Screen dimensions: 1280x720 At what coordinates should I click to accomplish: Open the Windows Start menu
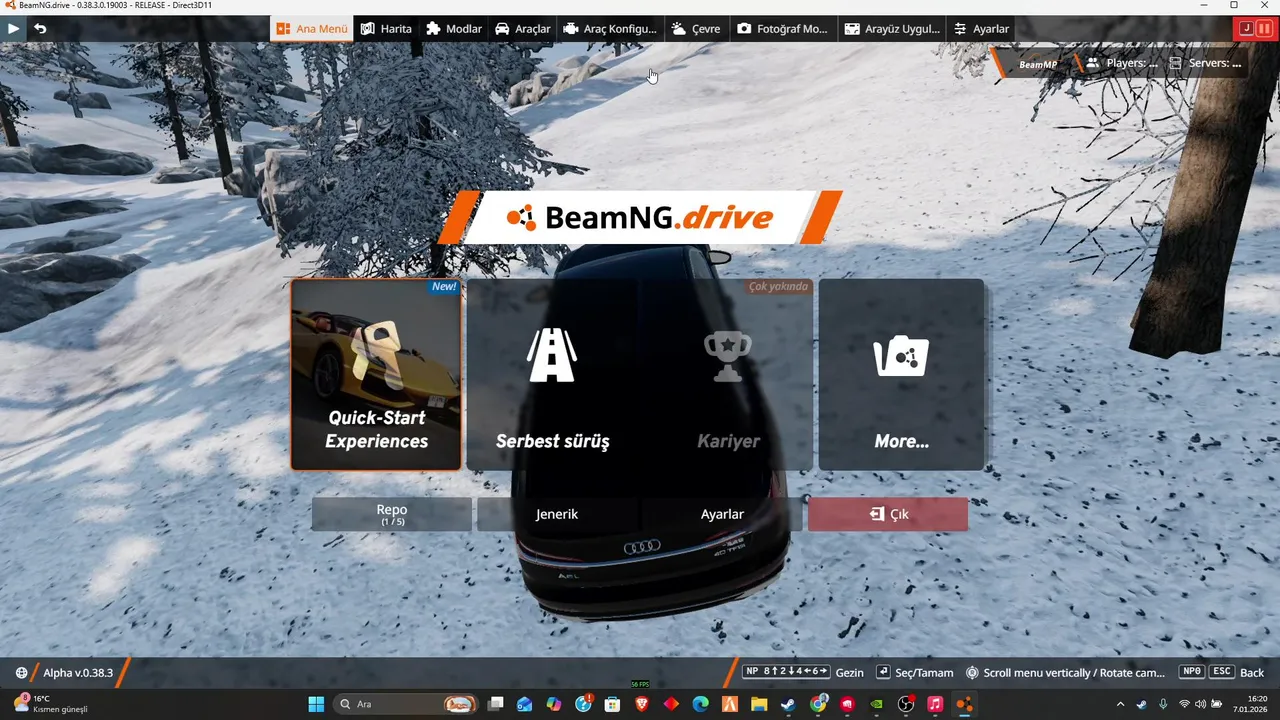(317, 704)
